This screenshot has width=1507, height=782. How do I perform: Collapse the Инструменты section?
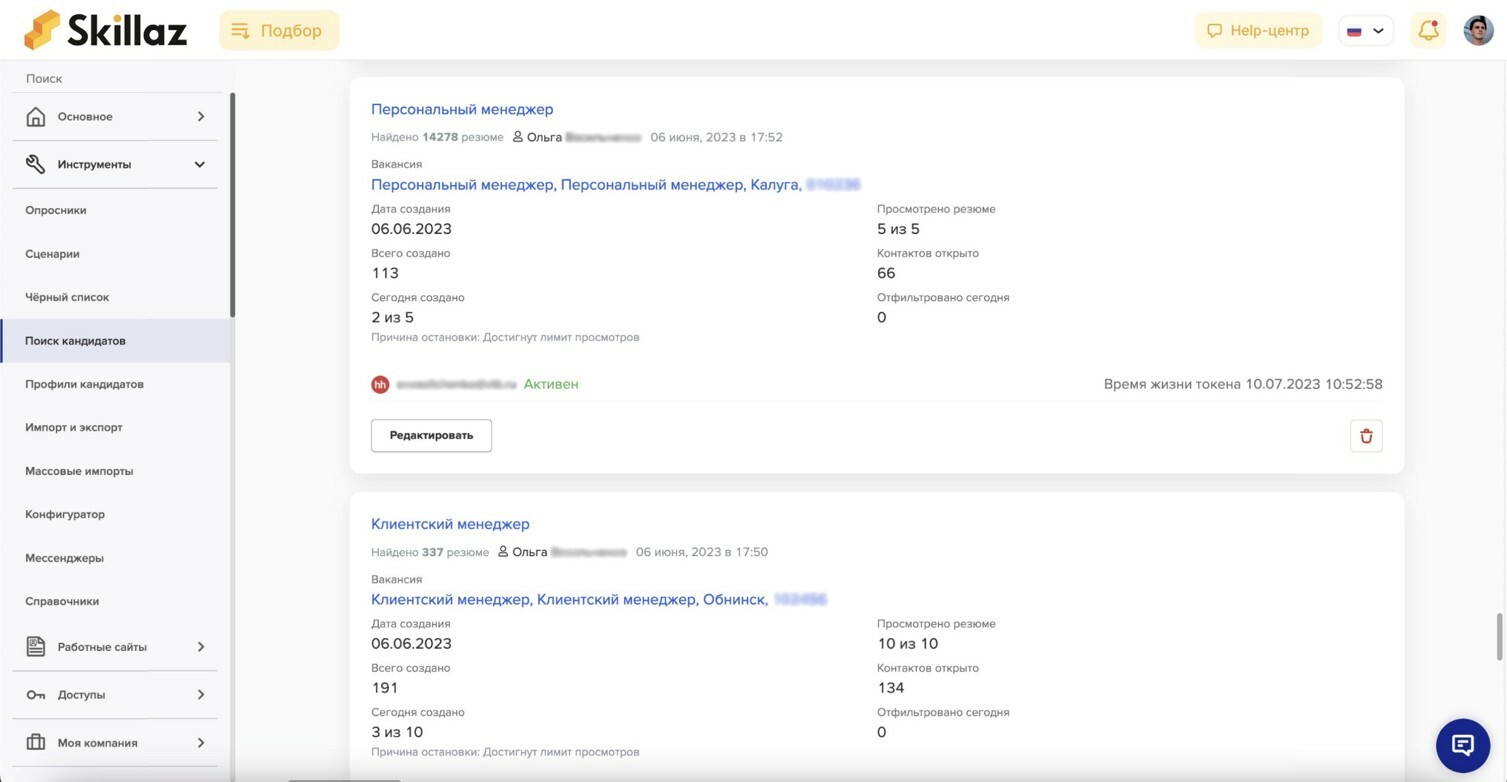(198, 164)
